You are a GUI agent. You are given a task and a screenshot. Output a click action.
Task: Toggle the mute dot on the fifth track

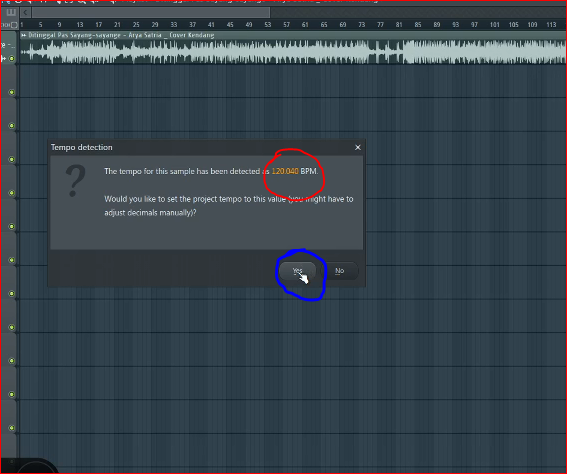(x=12, y=193)
